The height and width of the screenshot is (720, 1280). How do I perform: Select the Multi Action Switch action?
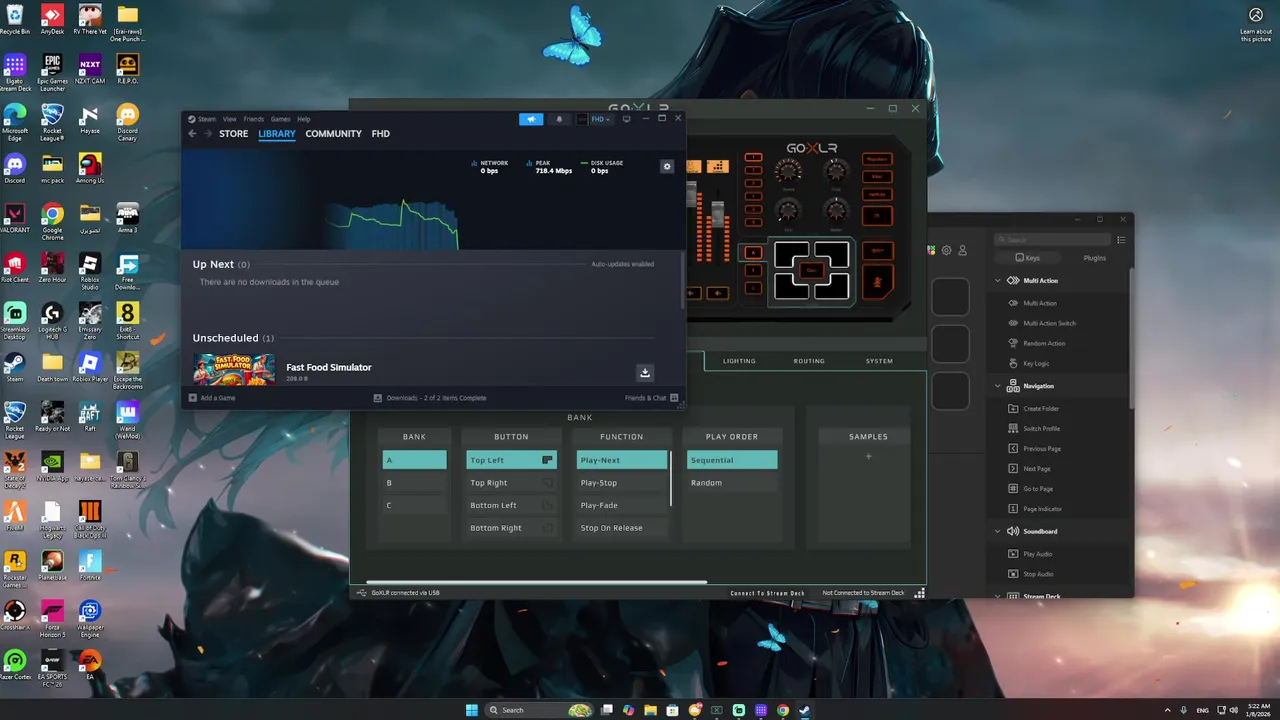(x=1050, y=323)
